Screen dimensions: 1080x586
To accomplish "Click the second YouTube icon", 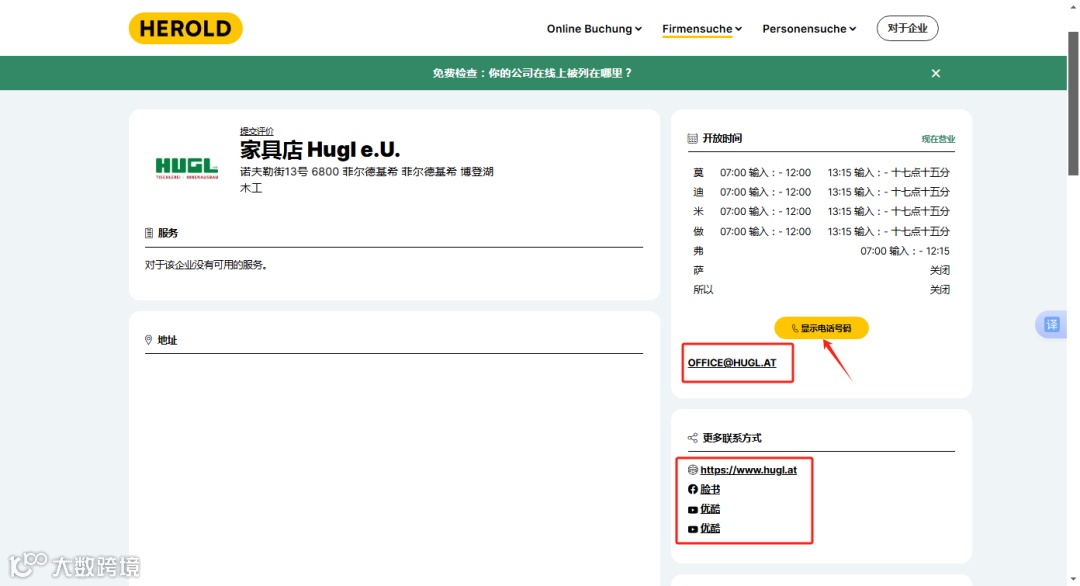I will tap(692, 529).
